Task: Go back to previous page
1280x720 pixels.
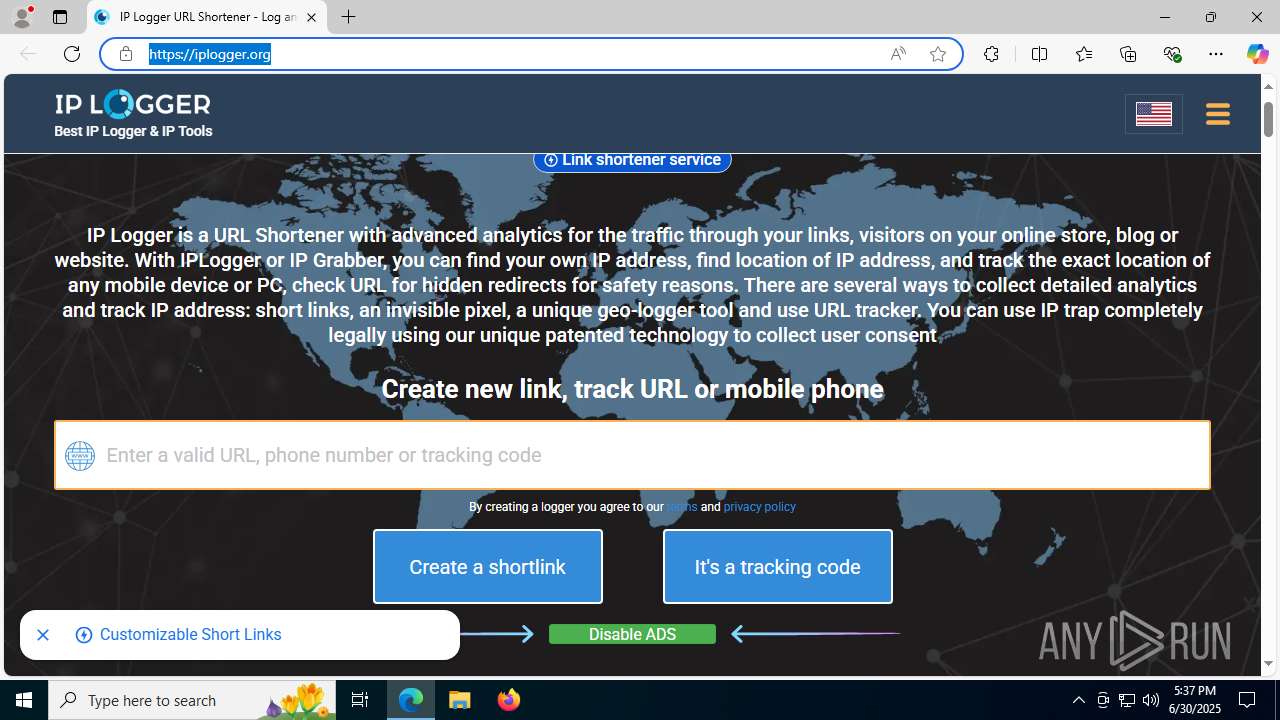Action: (28, 54)
